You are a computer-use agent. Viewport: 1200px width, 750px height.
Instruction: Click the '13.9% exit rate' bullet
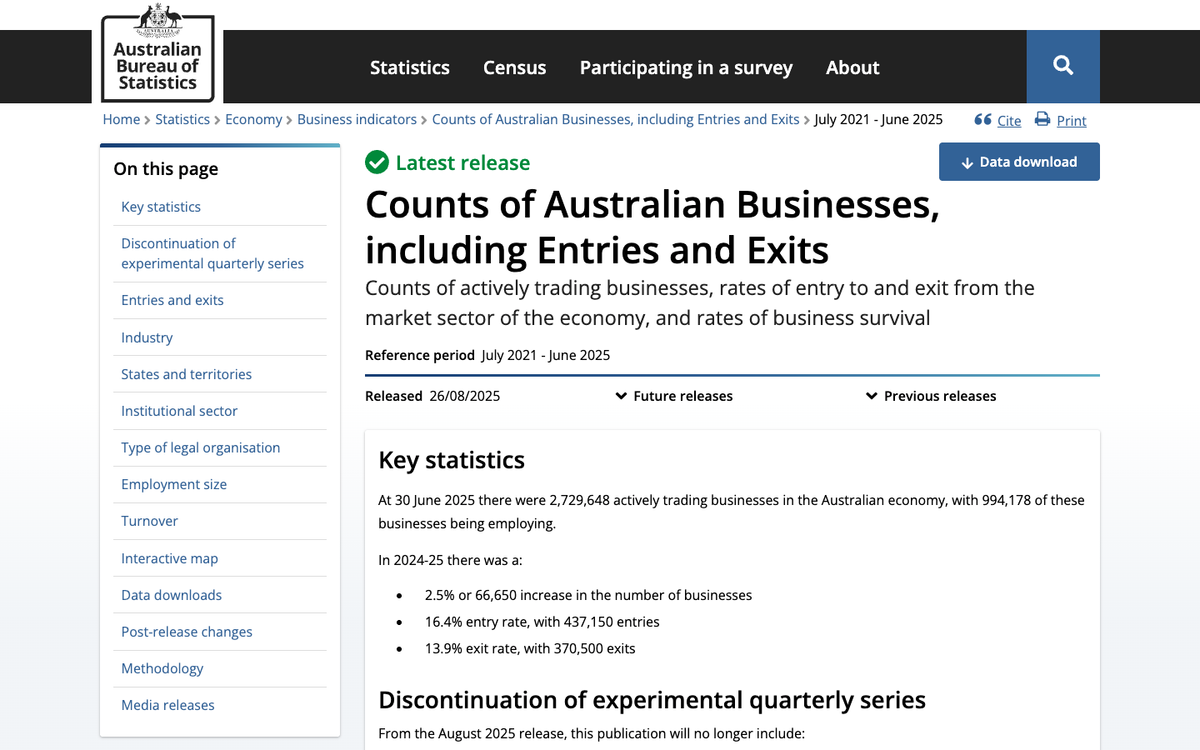(530, 648)
